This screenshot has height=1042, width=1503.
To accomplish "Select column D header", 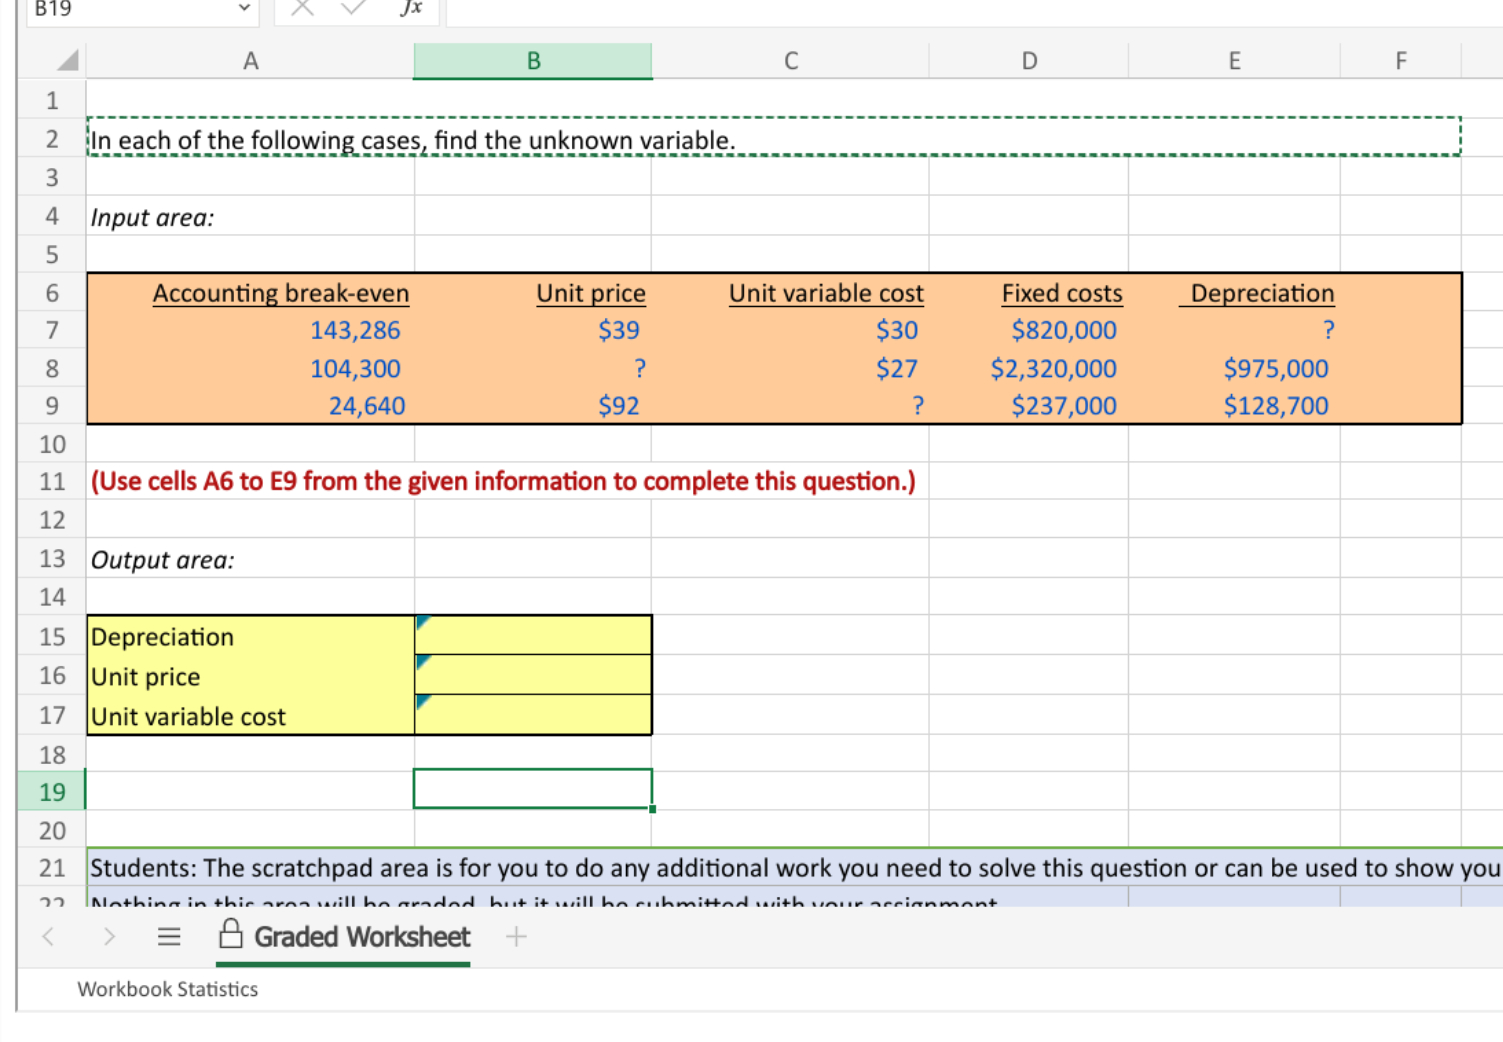I will coord(1029,61).
